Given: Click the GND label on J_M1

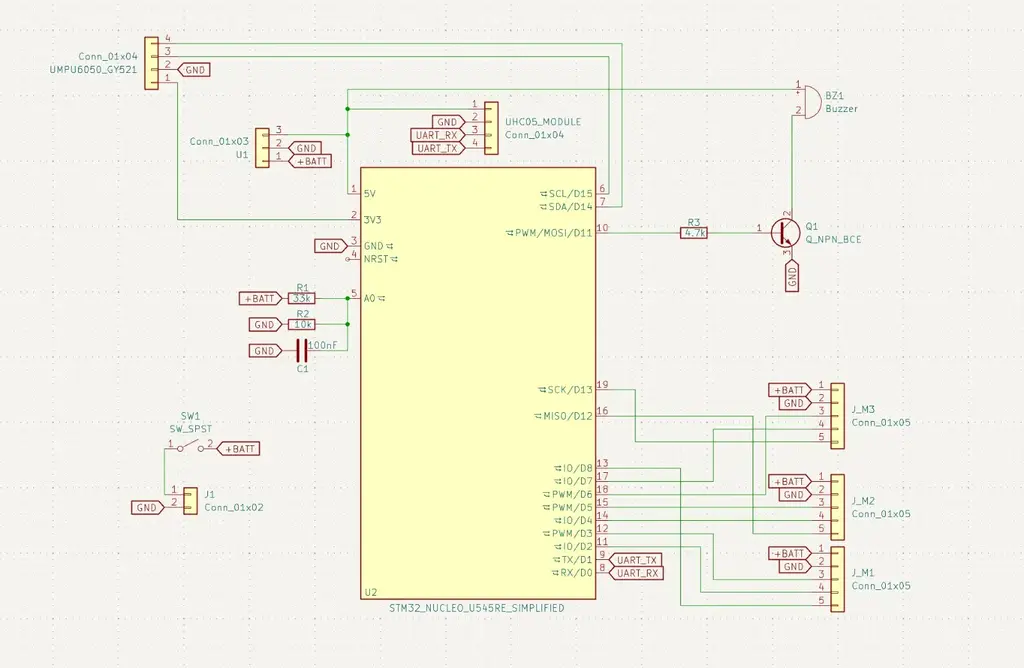Looking at the screenshot, I should point(795,566).
